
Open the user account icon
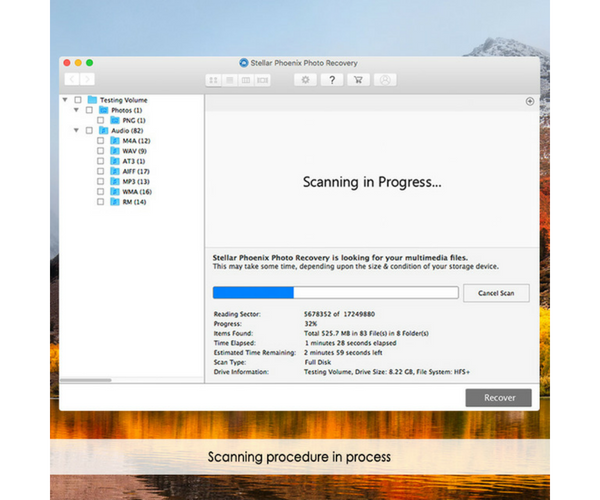pyautogui.click(x=385, y=80)
